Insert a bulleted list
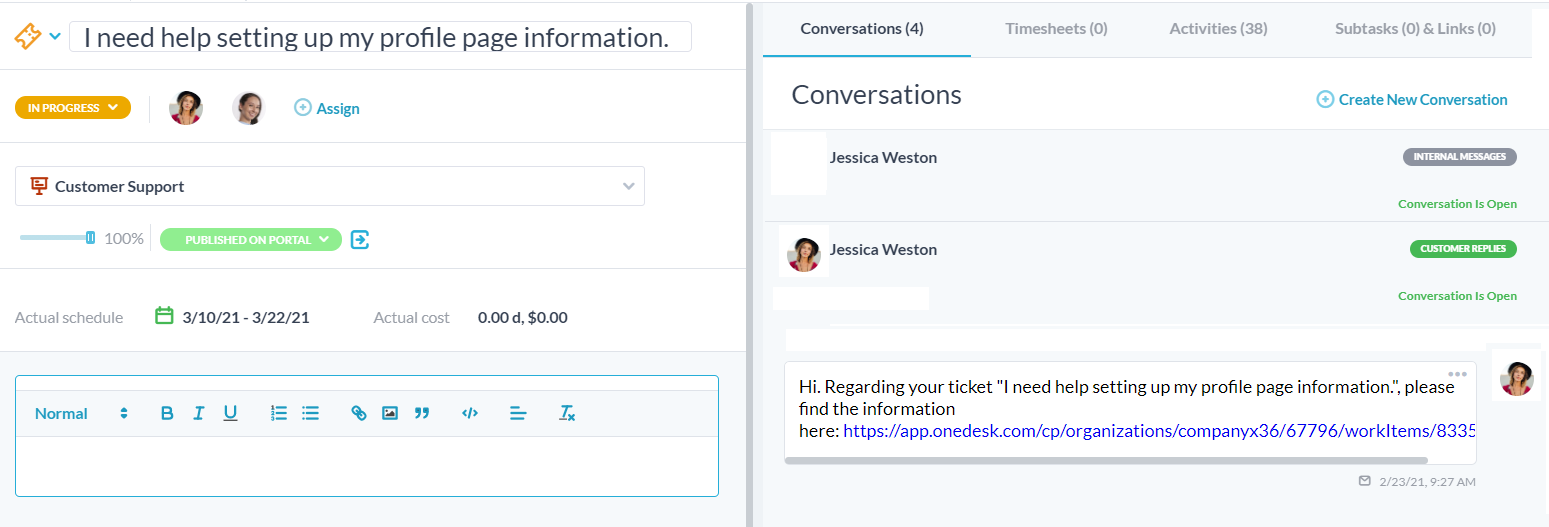The width and height of the screenshot is (1549, 527). click(311, 413)
